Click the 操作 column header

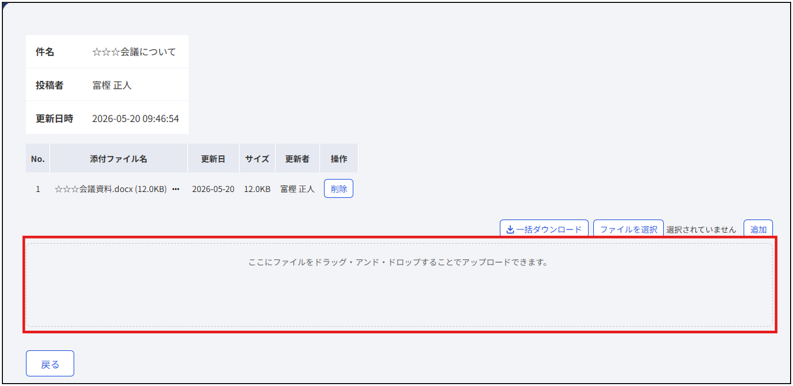click(x=339, y=158)
